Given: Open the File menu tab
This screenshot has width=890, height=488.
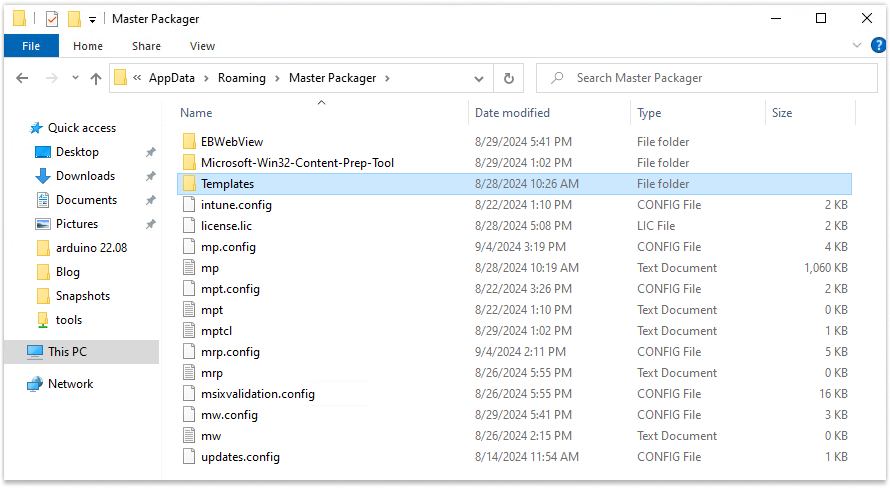Looking at the screenshot, I should (x=31, y=46).
